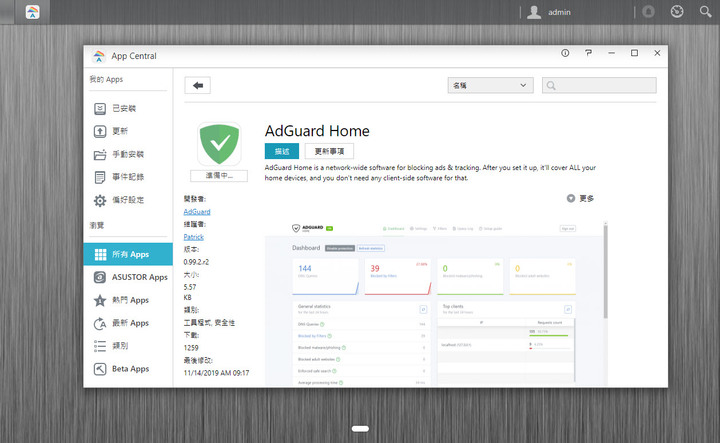Click the App Central info icon in title bar
The height and width of the screenshot is (443, 720).
[565, 53]
